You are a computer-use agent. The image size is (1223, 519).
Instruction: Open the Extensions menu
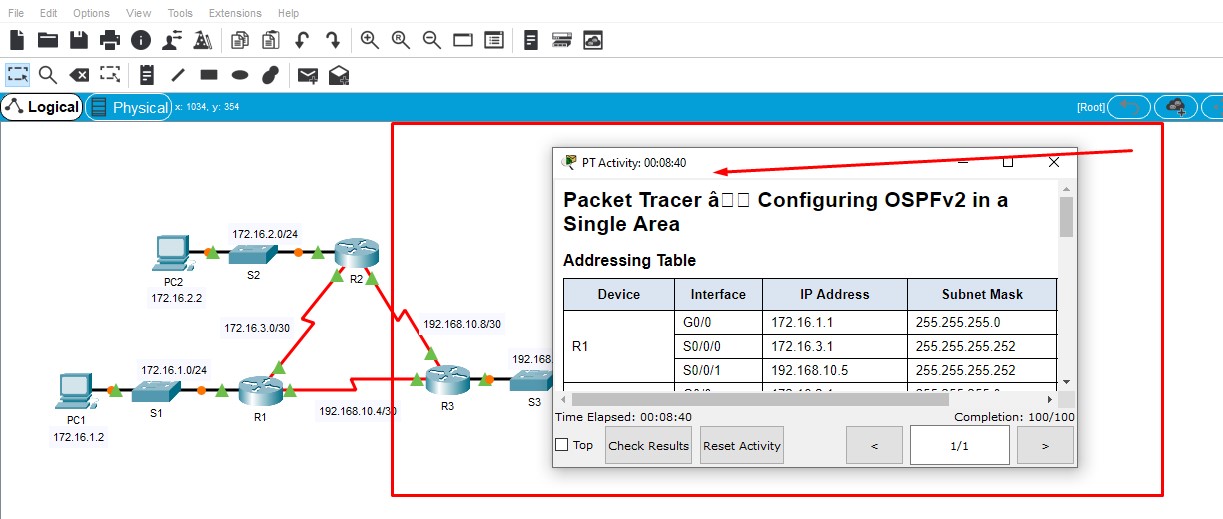pyautogui.click(x=235, y=13)
